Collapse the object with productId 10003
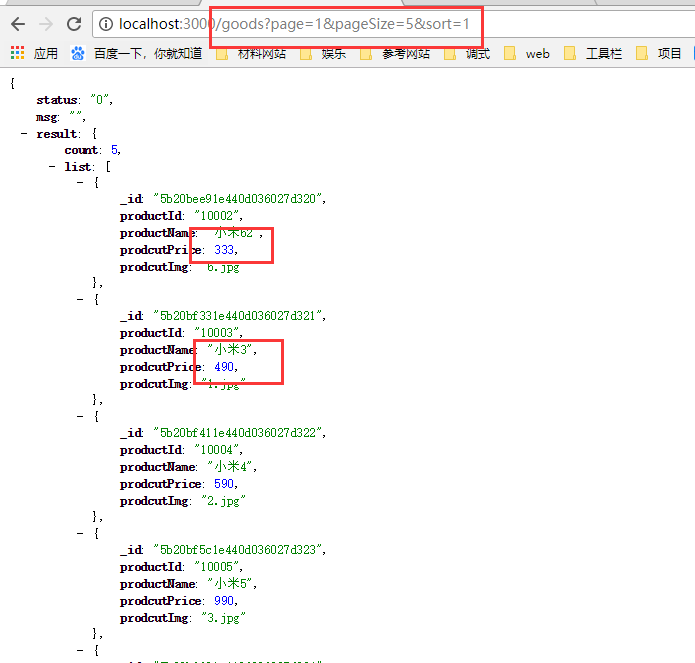This screenshot has height=663, width=695. (80, 299)
